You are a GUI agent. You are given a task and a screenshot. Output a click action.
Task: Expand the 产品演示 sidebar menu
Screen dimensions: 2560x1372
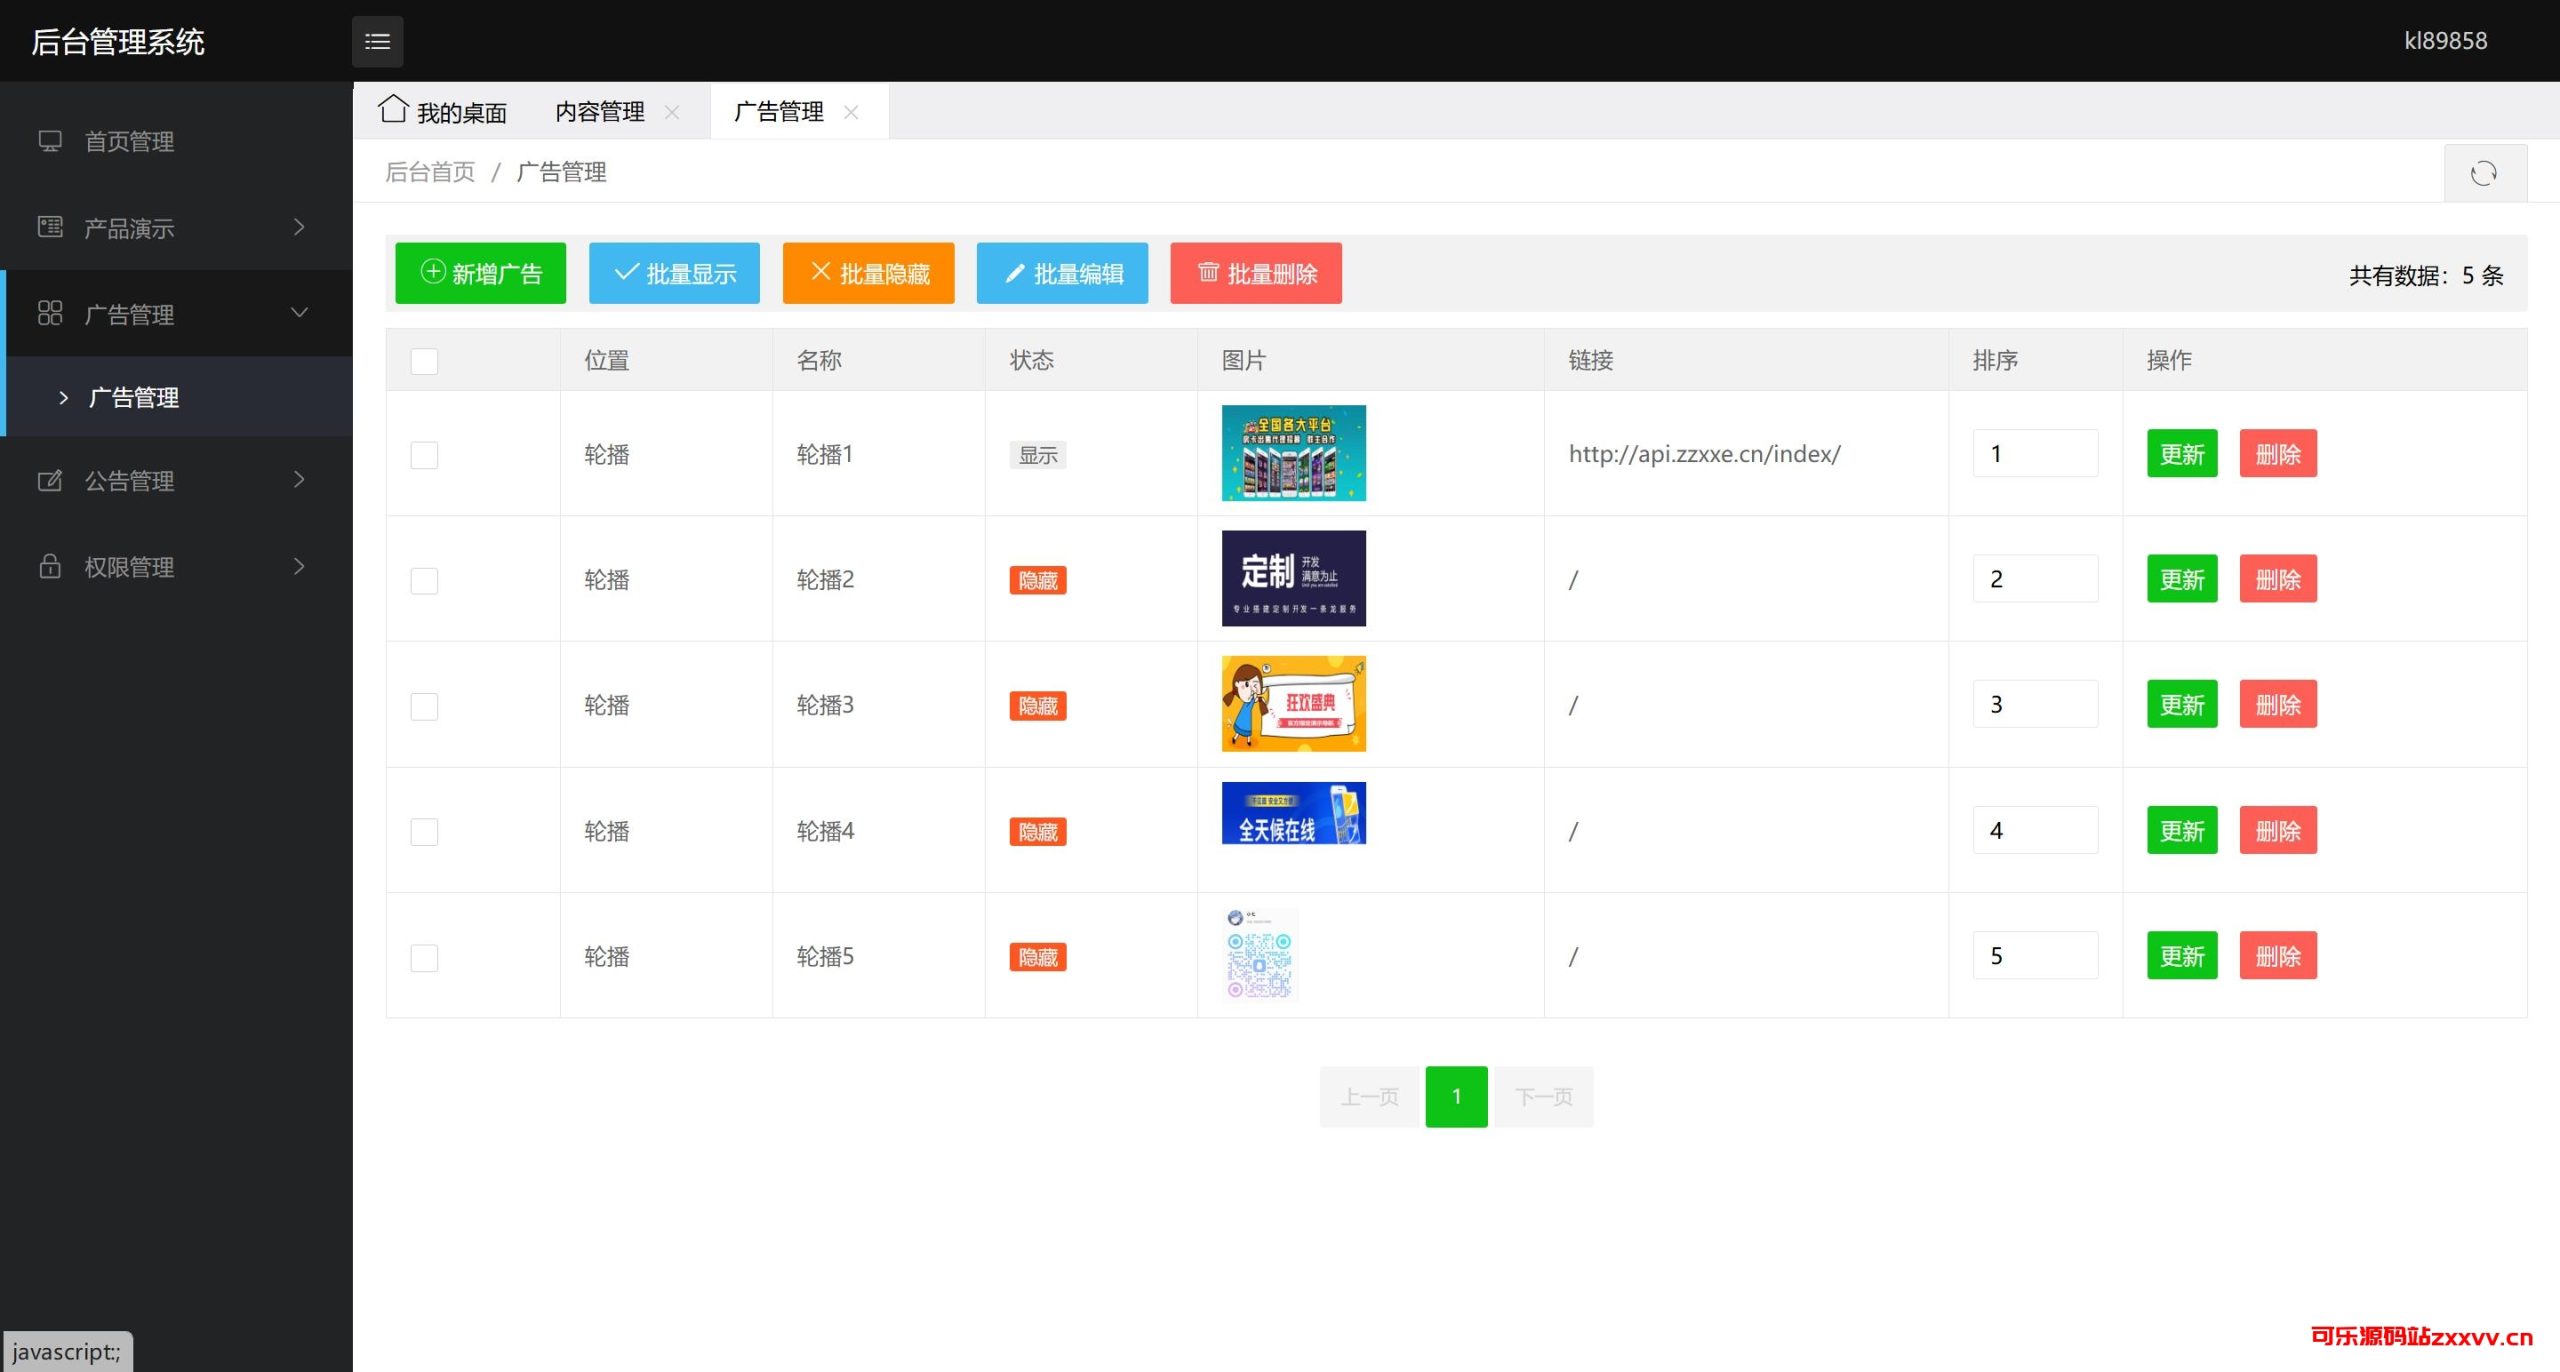coord(298,227)
